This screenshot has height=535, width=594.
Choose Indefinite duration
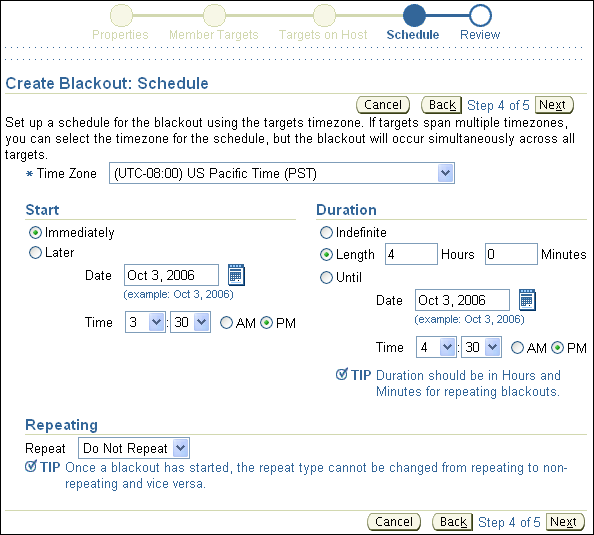326,232
